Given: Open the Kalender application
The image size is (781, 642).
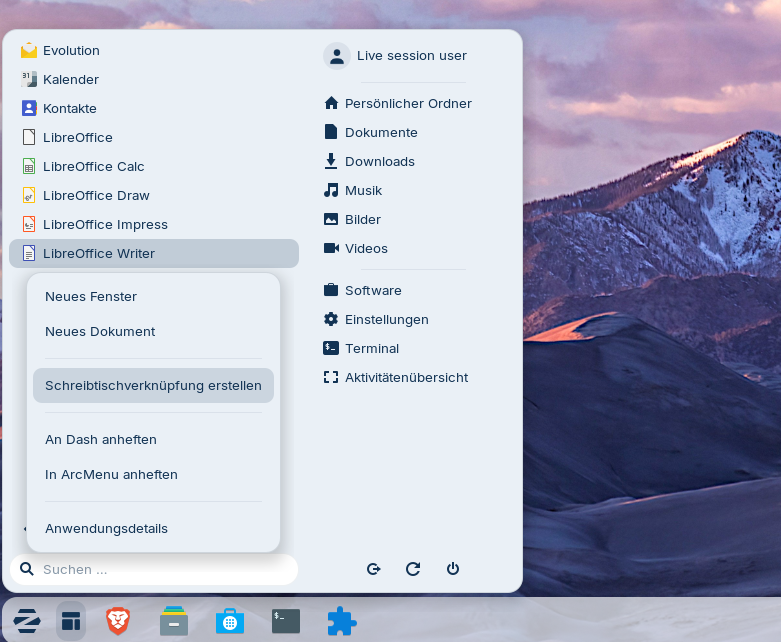Looking at the screenshot, I should tap(70, 80).
